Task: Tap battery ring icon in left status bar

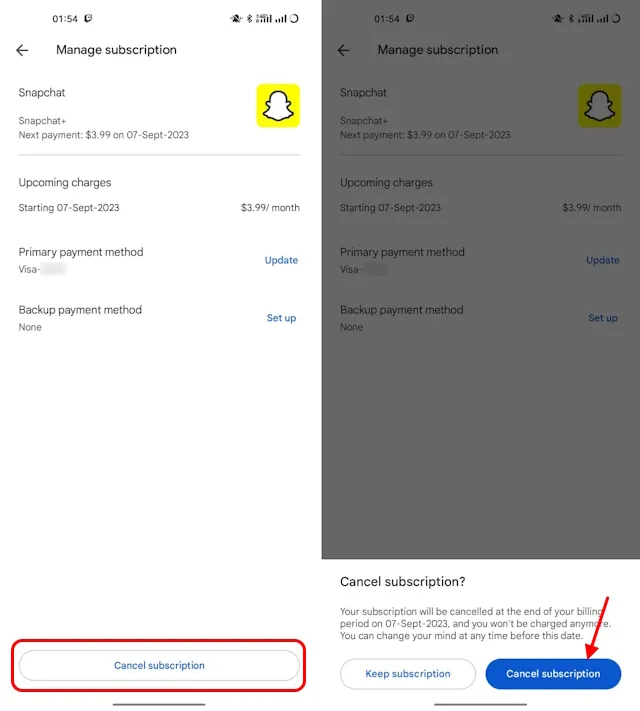Action: pyautogui.click(x=294, y=19)
